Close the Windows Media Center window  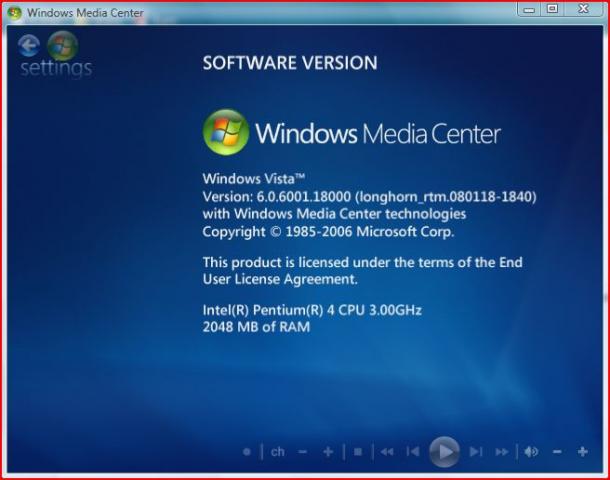click(x=583, y=9)
